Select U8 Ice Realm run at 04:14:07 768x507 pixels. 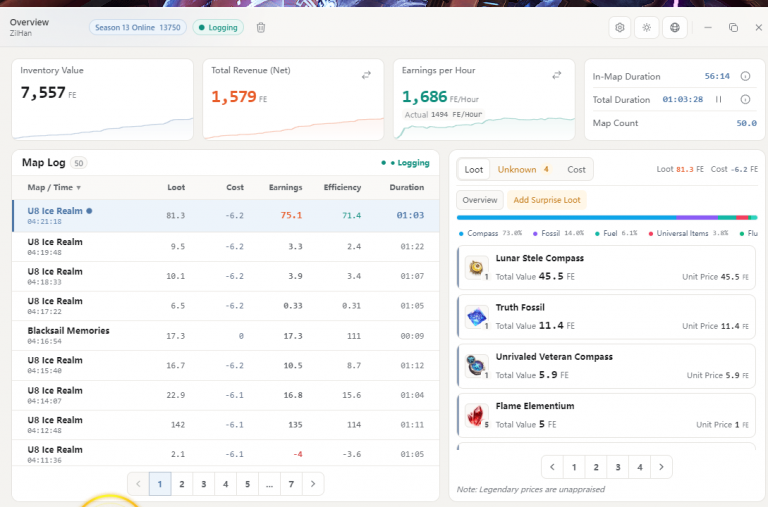(225, 395)
